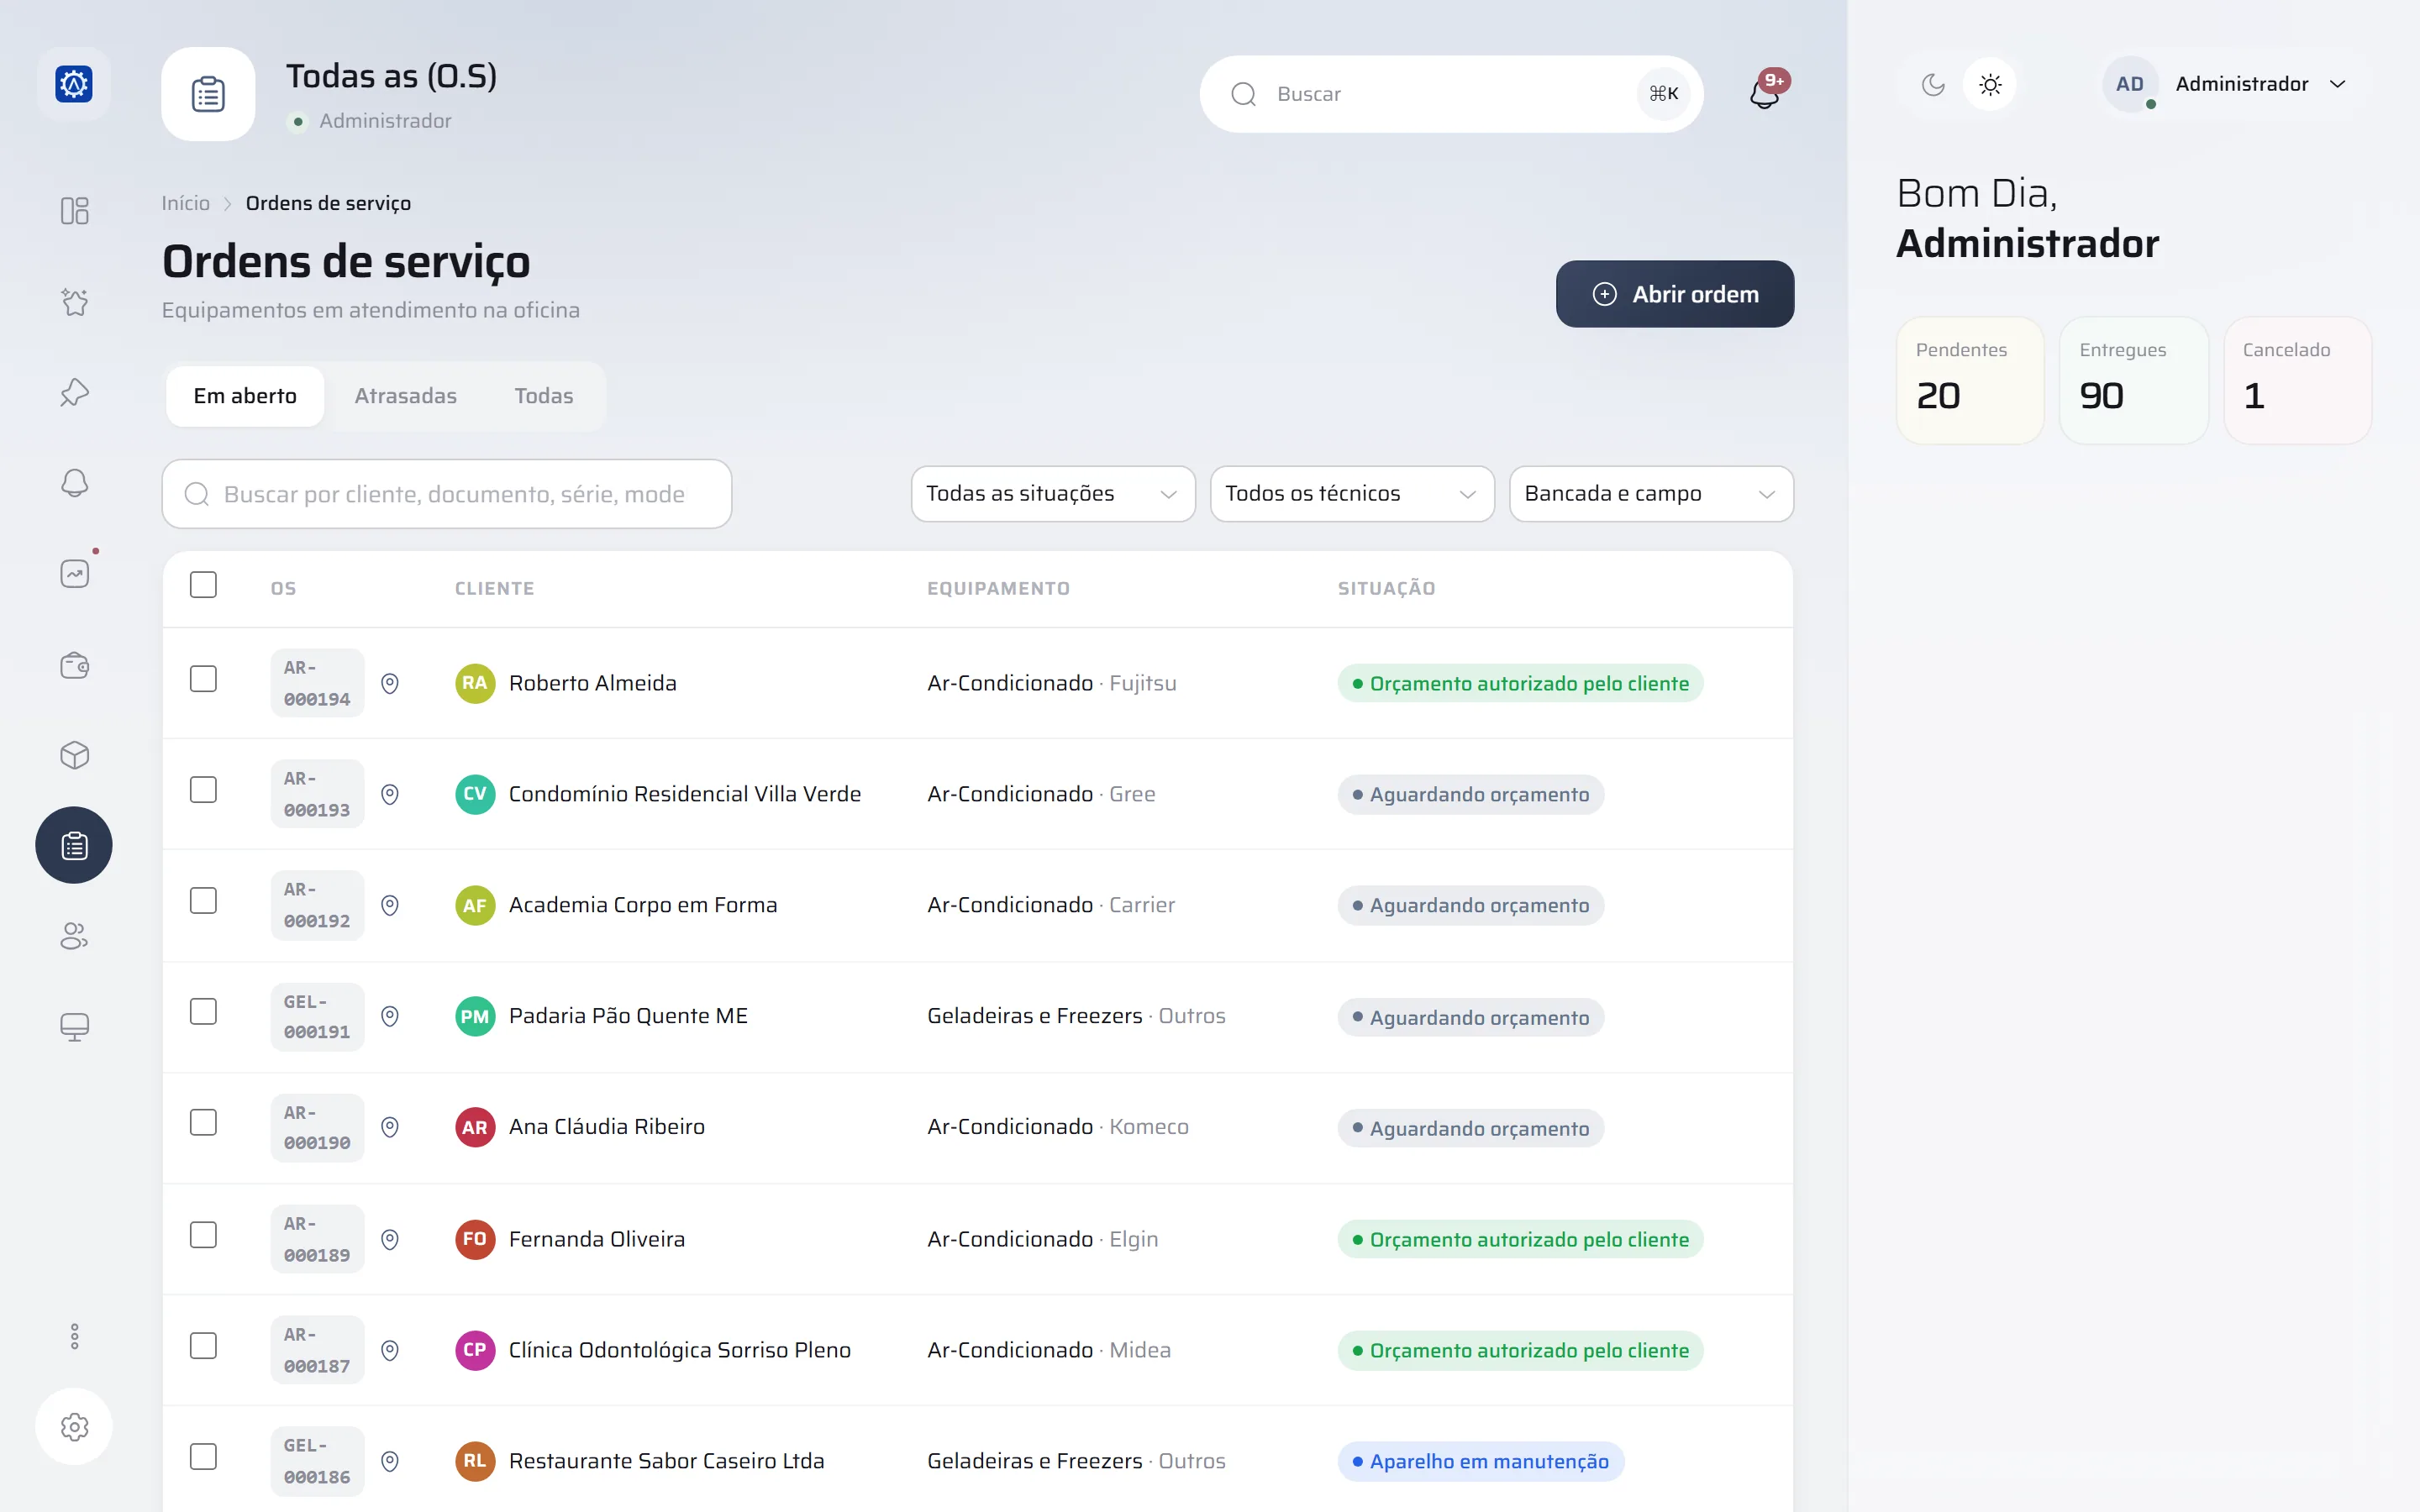Open the chart reports icon in sidebar
The image size is (2420, 1512).
(x=74, y=573)
